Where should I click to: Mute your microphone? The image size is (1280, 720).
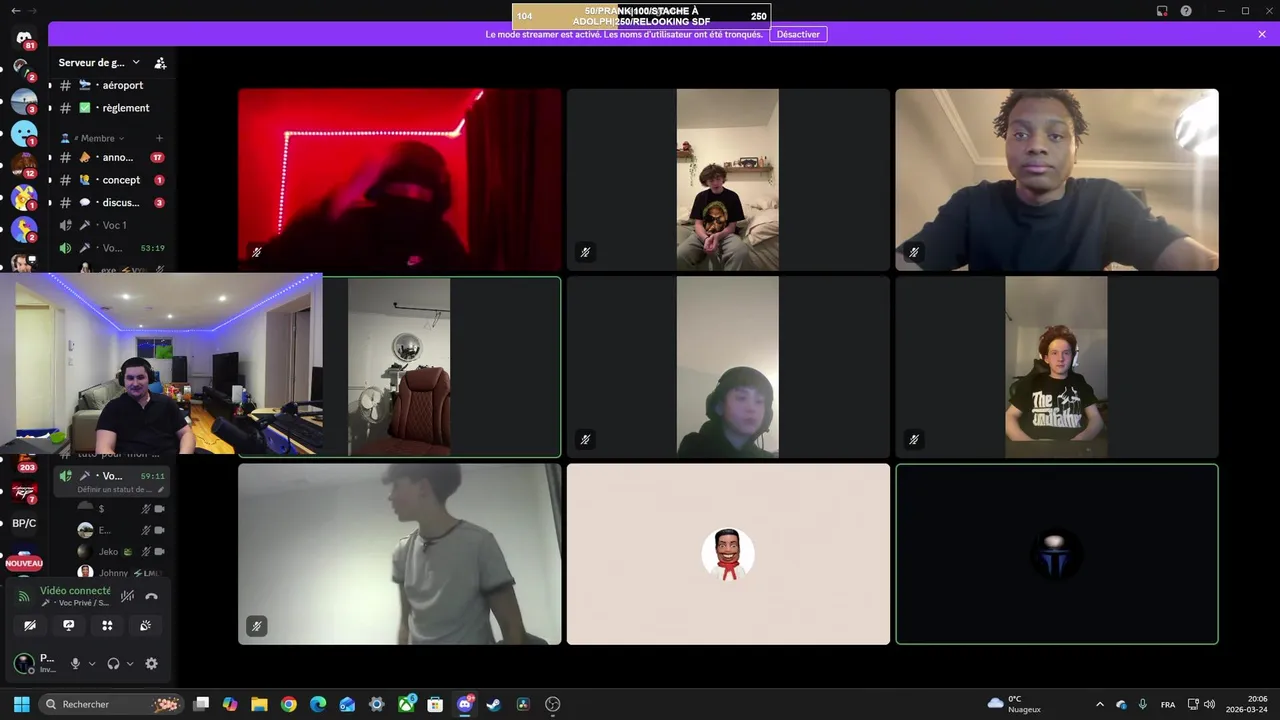(75, 663)
